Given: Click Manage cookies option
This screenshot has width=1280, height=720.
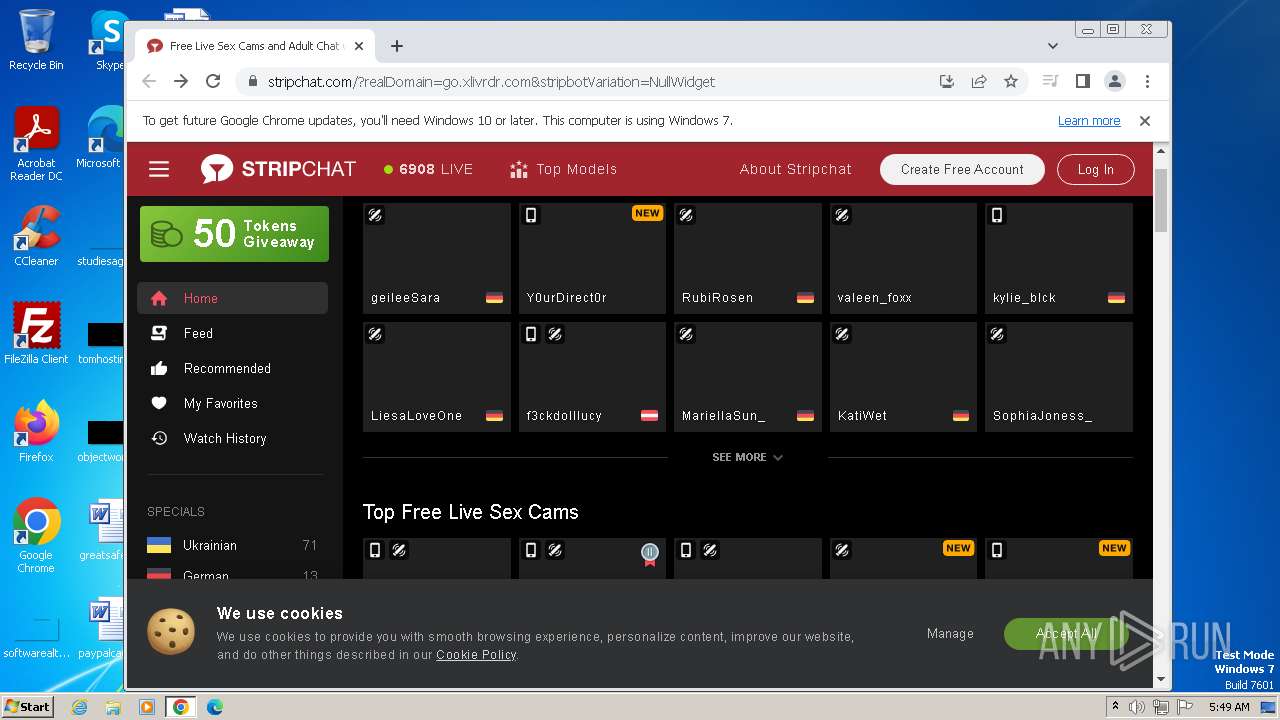Looking at the screenshot, I should (950, 633).
